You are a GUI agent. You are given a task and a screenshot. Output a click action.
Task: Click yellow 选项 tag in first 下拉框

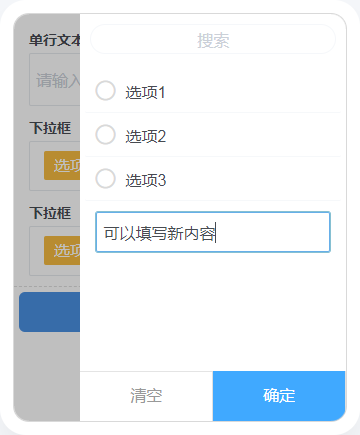(62, 165)
